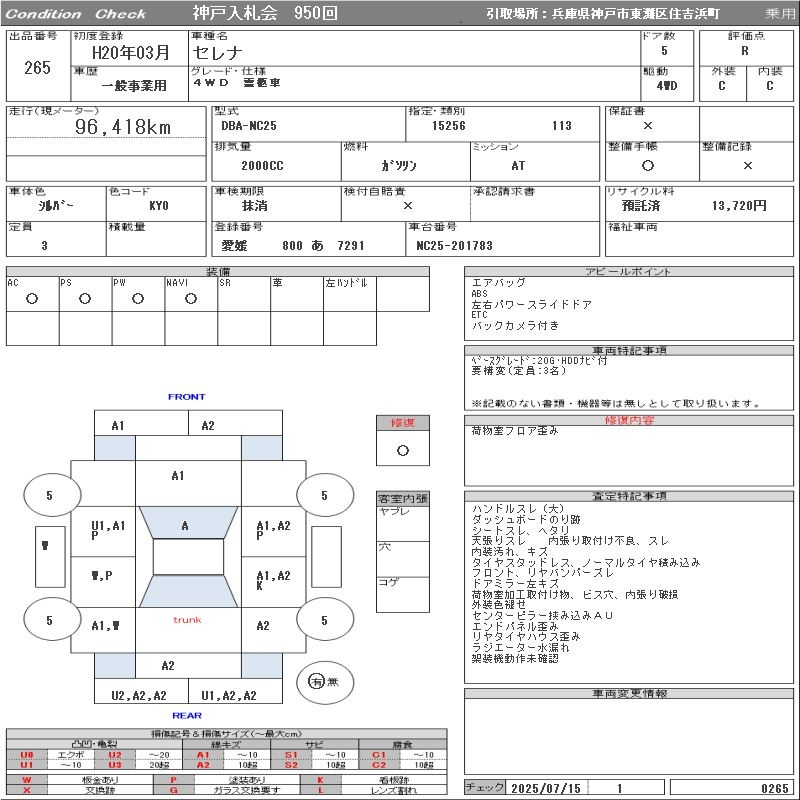Click the designation number 15256
The height and width of the screenshot is (800, 800).
[x=449, y=126]
